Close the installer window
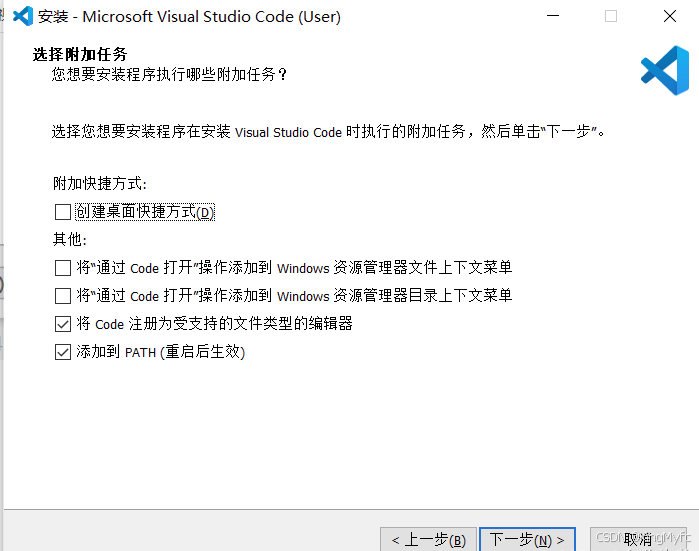The width and height of the screenshot is (699, 551). [x=670, y=16]
